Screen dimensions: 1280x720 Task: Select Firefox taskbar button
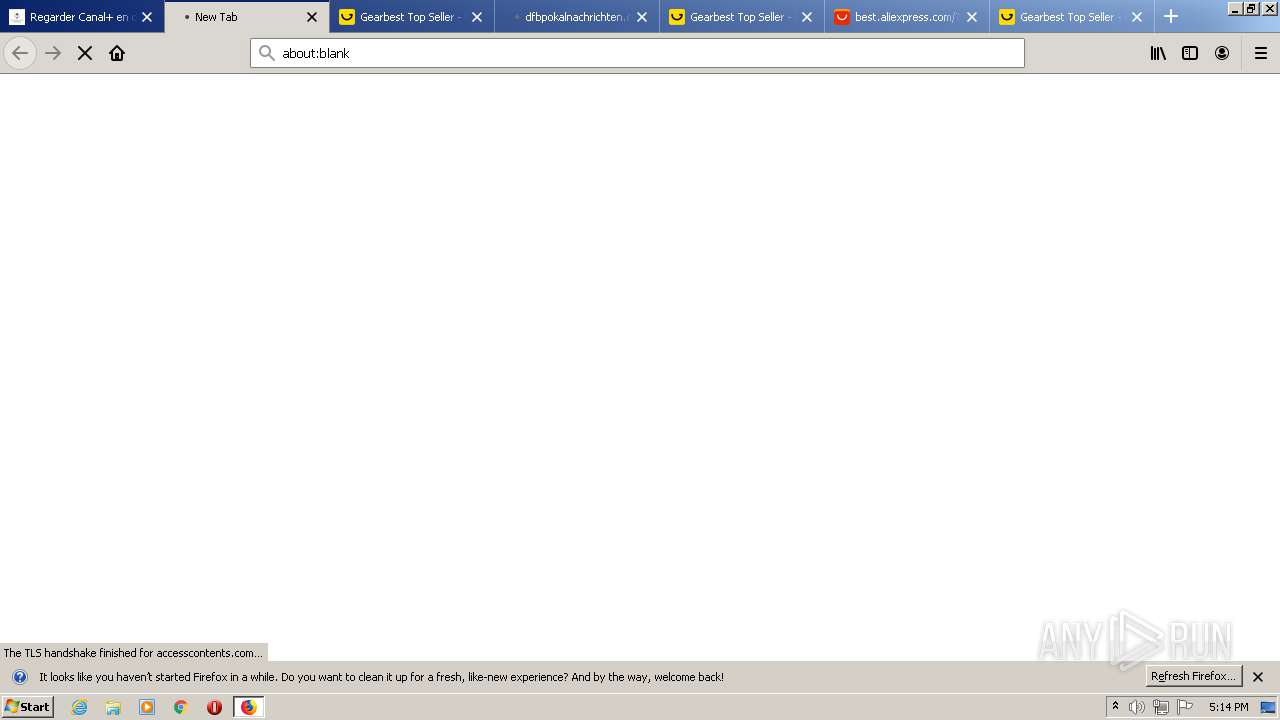pos(248,707)
